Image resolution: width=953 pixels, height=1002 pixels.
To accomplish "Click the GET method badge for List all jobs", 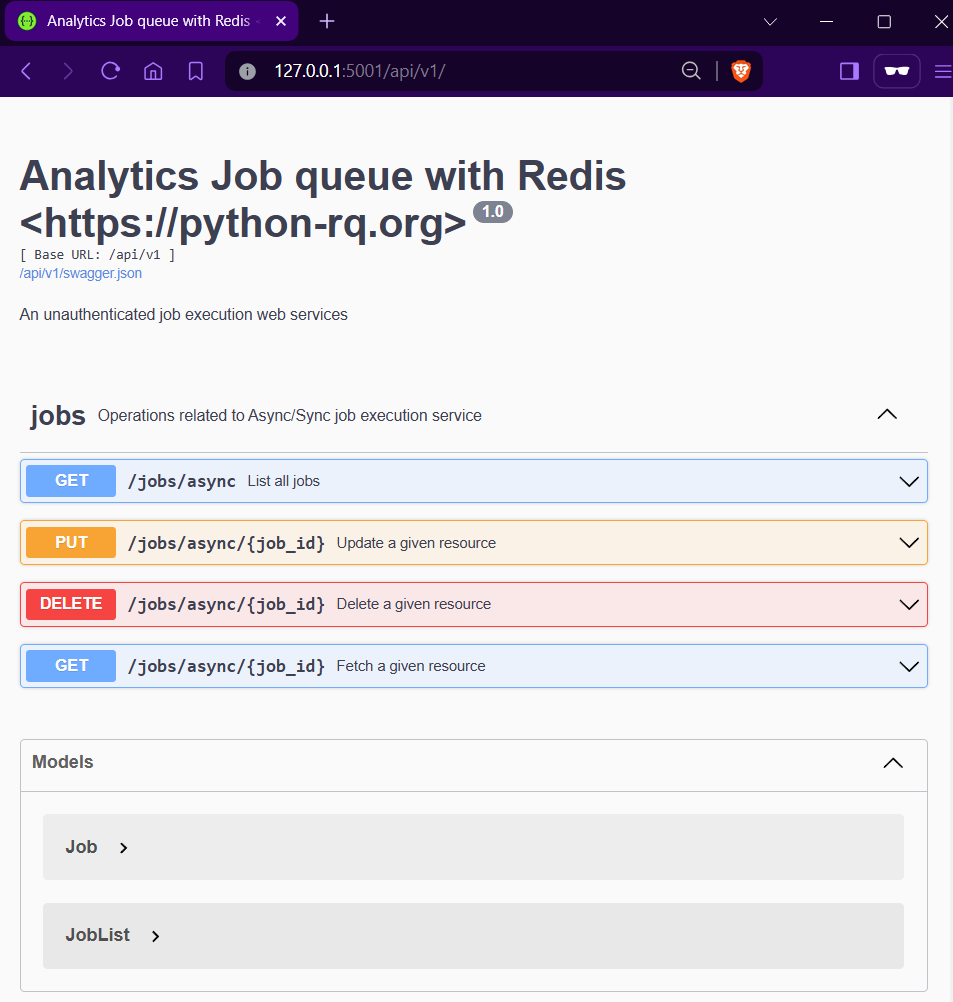I will [x=71, y=481].
